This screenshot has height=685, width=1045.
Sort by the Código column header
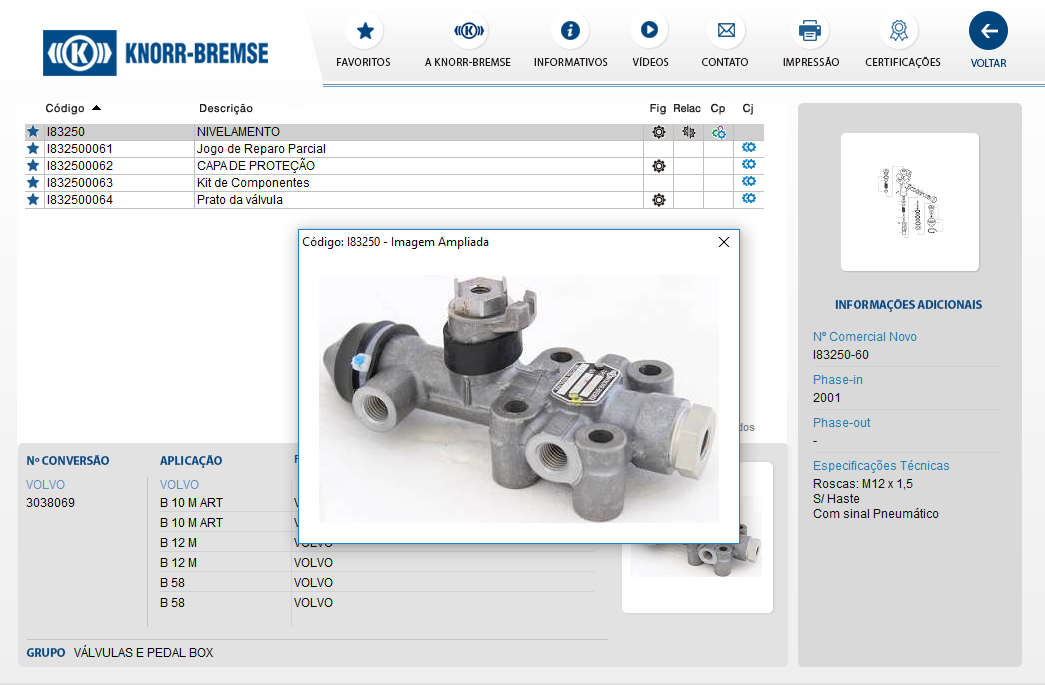click(x=65, y=108)
